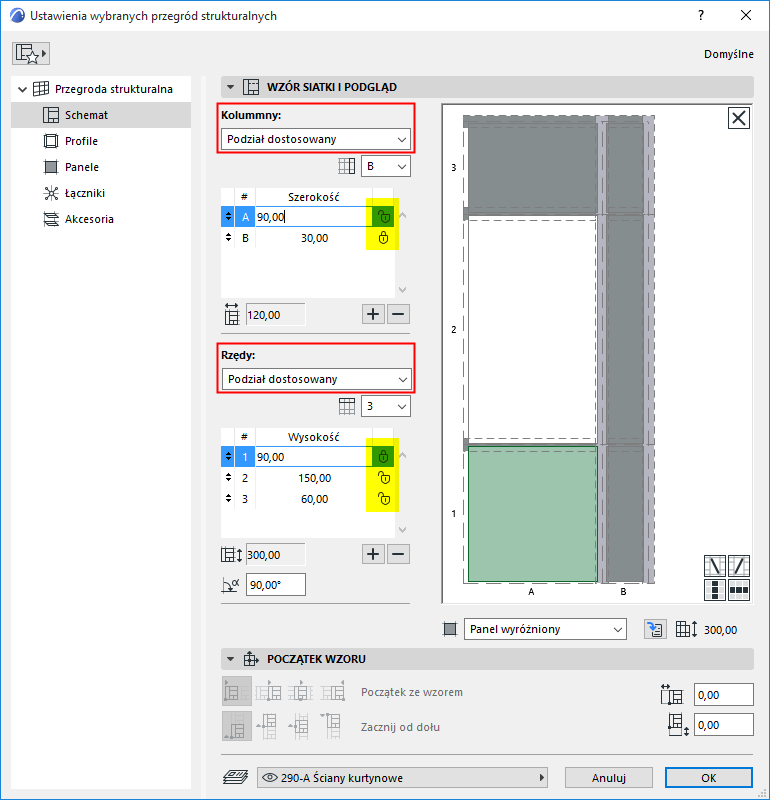The width and height of the screenshot is (770, 800).
Task: Clear pattern with X button in preview
Action: coord(738,118)
